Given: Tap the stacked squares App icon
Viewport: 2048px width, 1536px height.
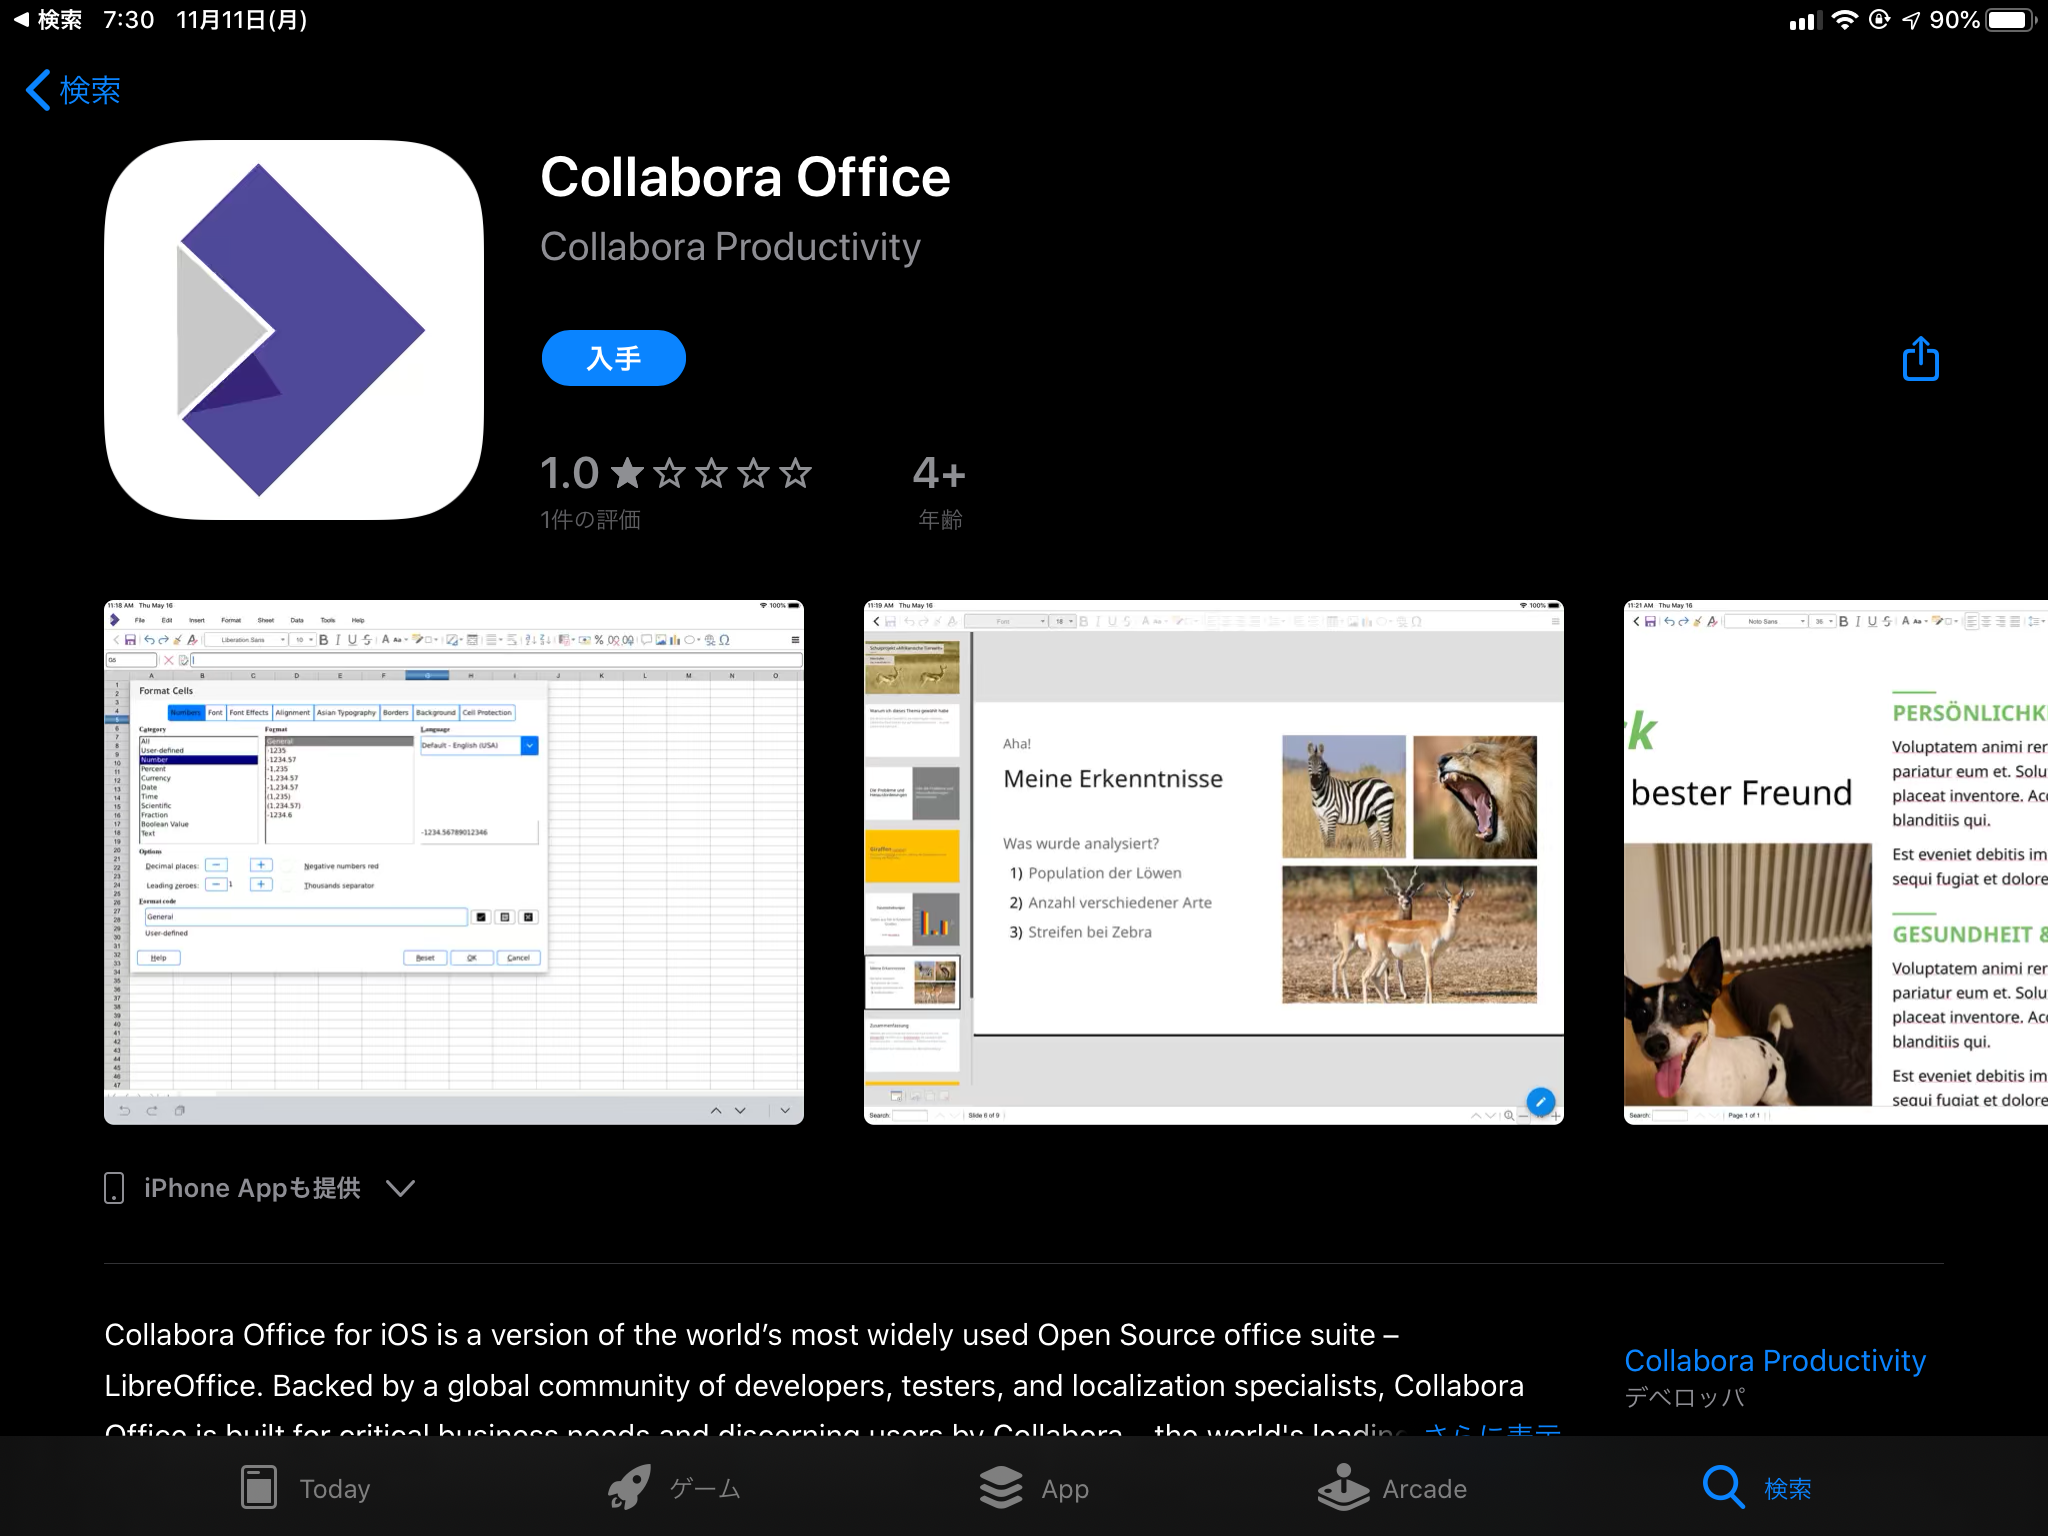Looking at the screenshot, I should click(1001, 1487).
